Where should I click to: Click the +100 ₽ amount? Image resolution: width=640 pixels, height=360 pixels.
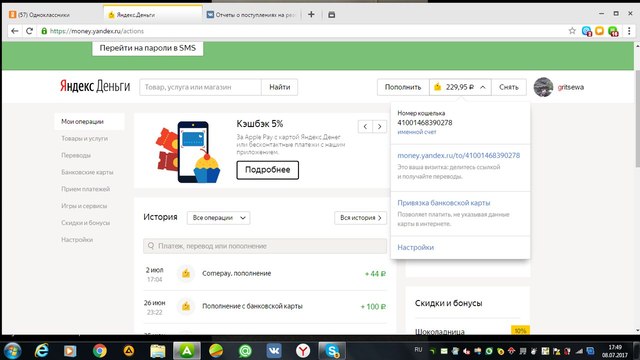373,307
